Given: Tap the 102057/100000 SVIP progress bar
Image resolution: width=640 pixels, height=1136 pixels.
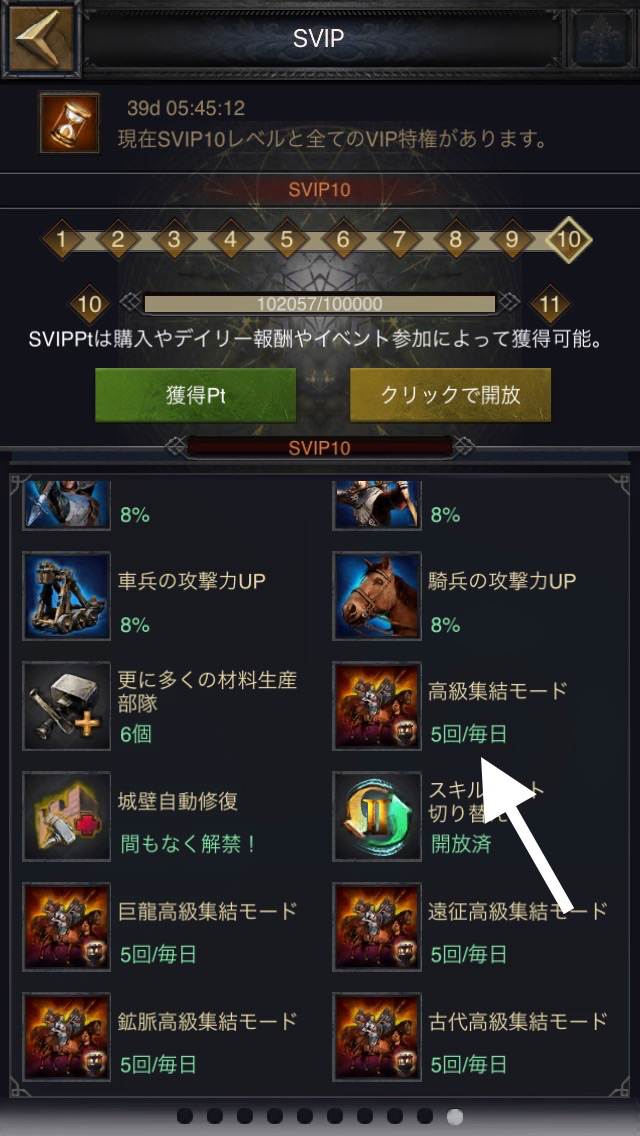Looking at the screenshot, I should point(320,304).
